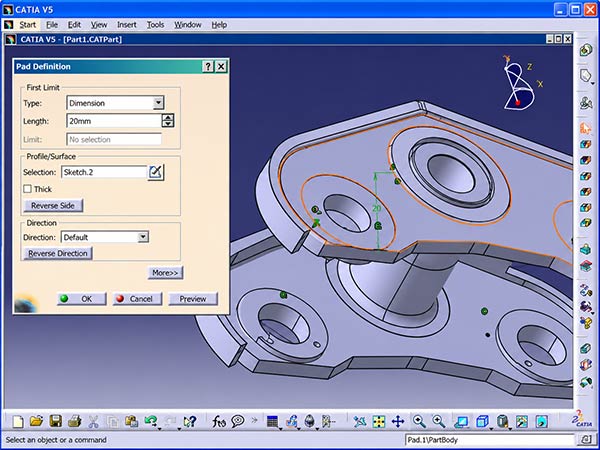
Task: Expand the view mode dropdown under cylinder icon
Action: [510, 428]
